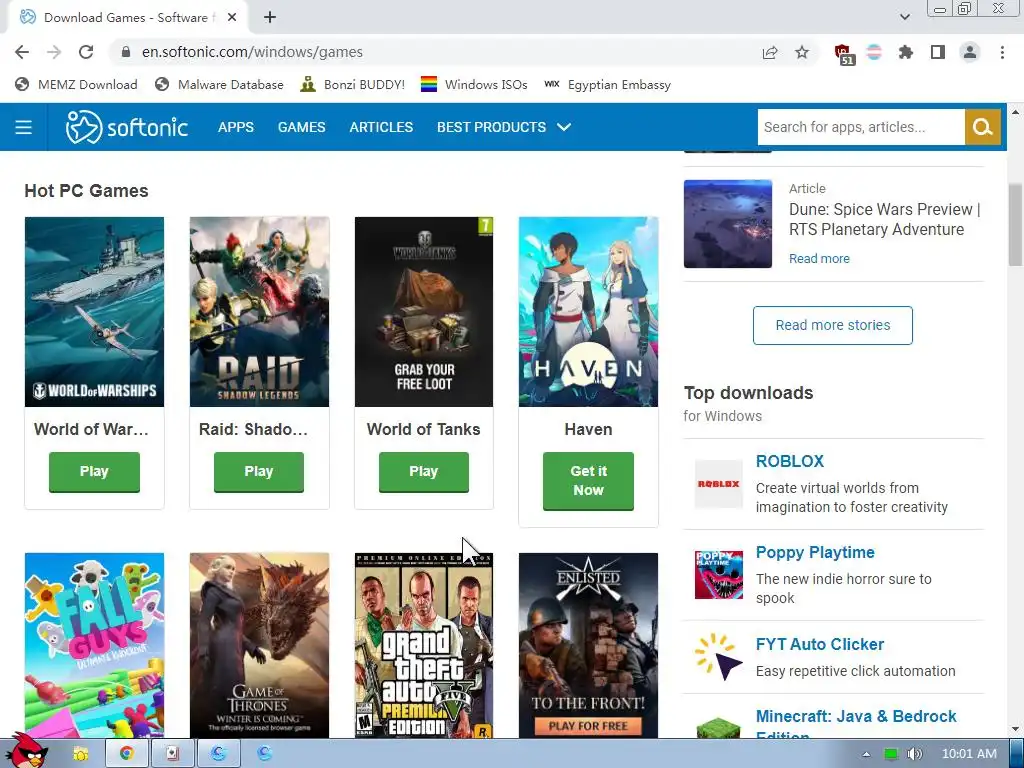Click Read more under Dune article
The image size is (1024, 768).
(x=819, y=259)
